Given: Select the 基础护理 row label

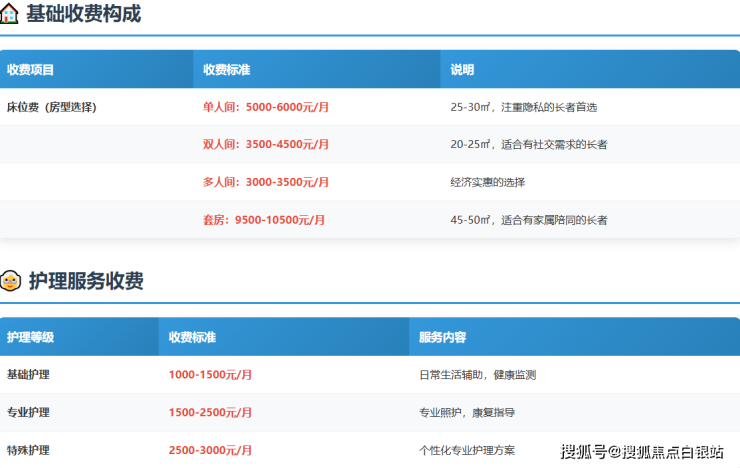Looking at the screenshot, I should [x=28, y=375].
